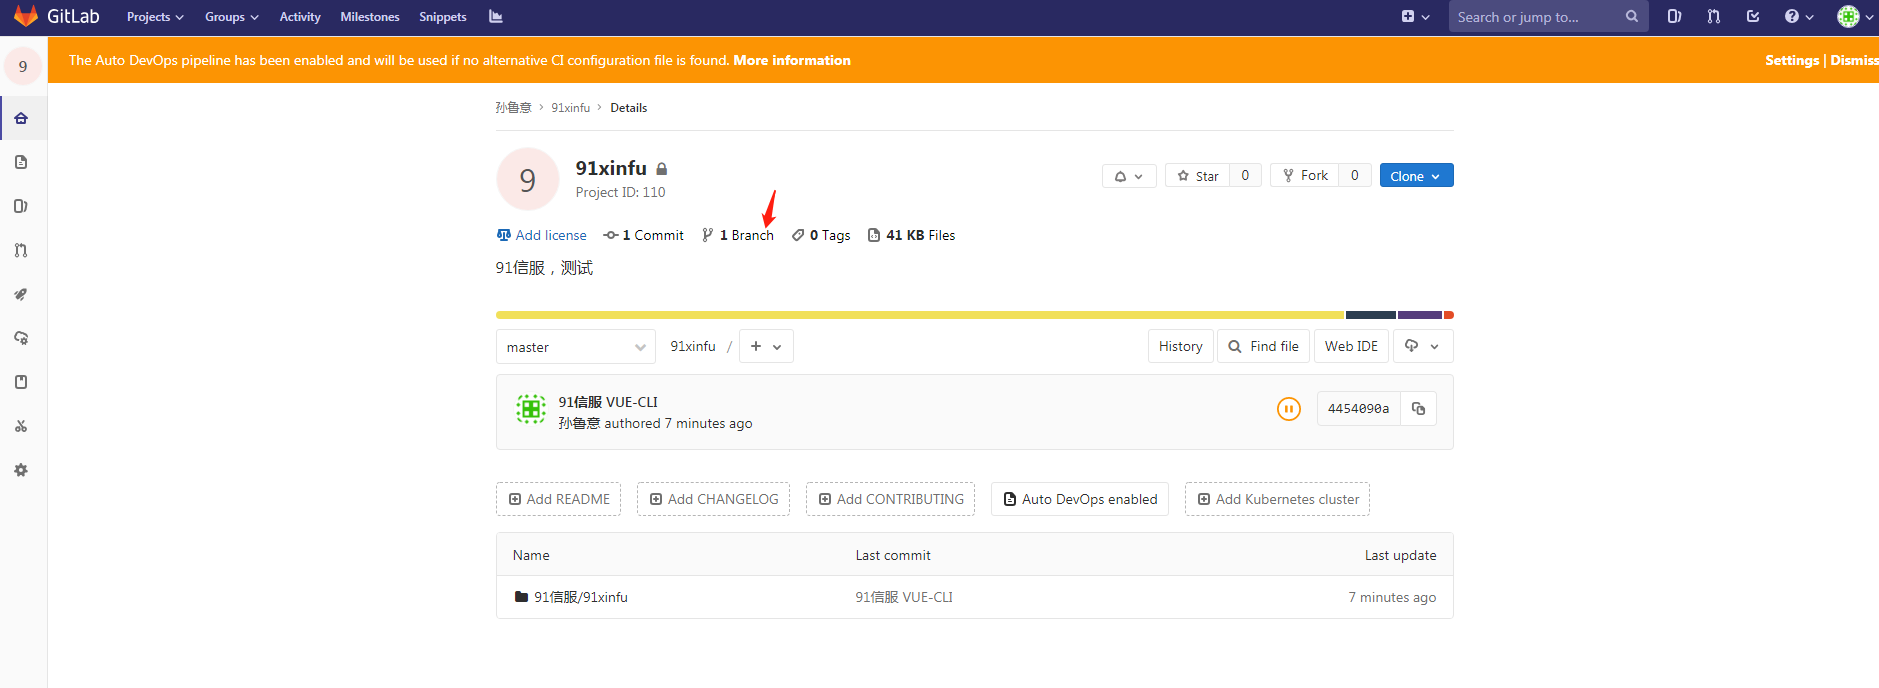
Task: Click the Find file button
Action: [1264, 346]
